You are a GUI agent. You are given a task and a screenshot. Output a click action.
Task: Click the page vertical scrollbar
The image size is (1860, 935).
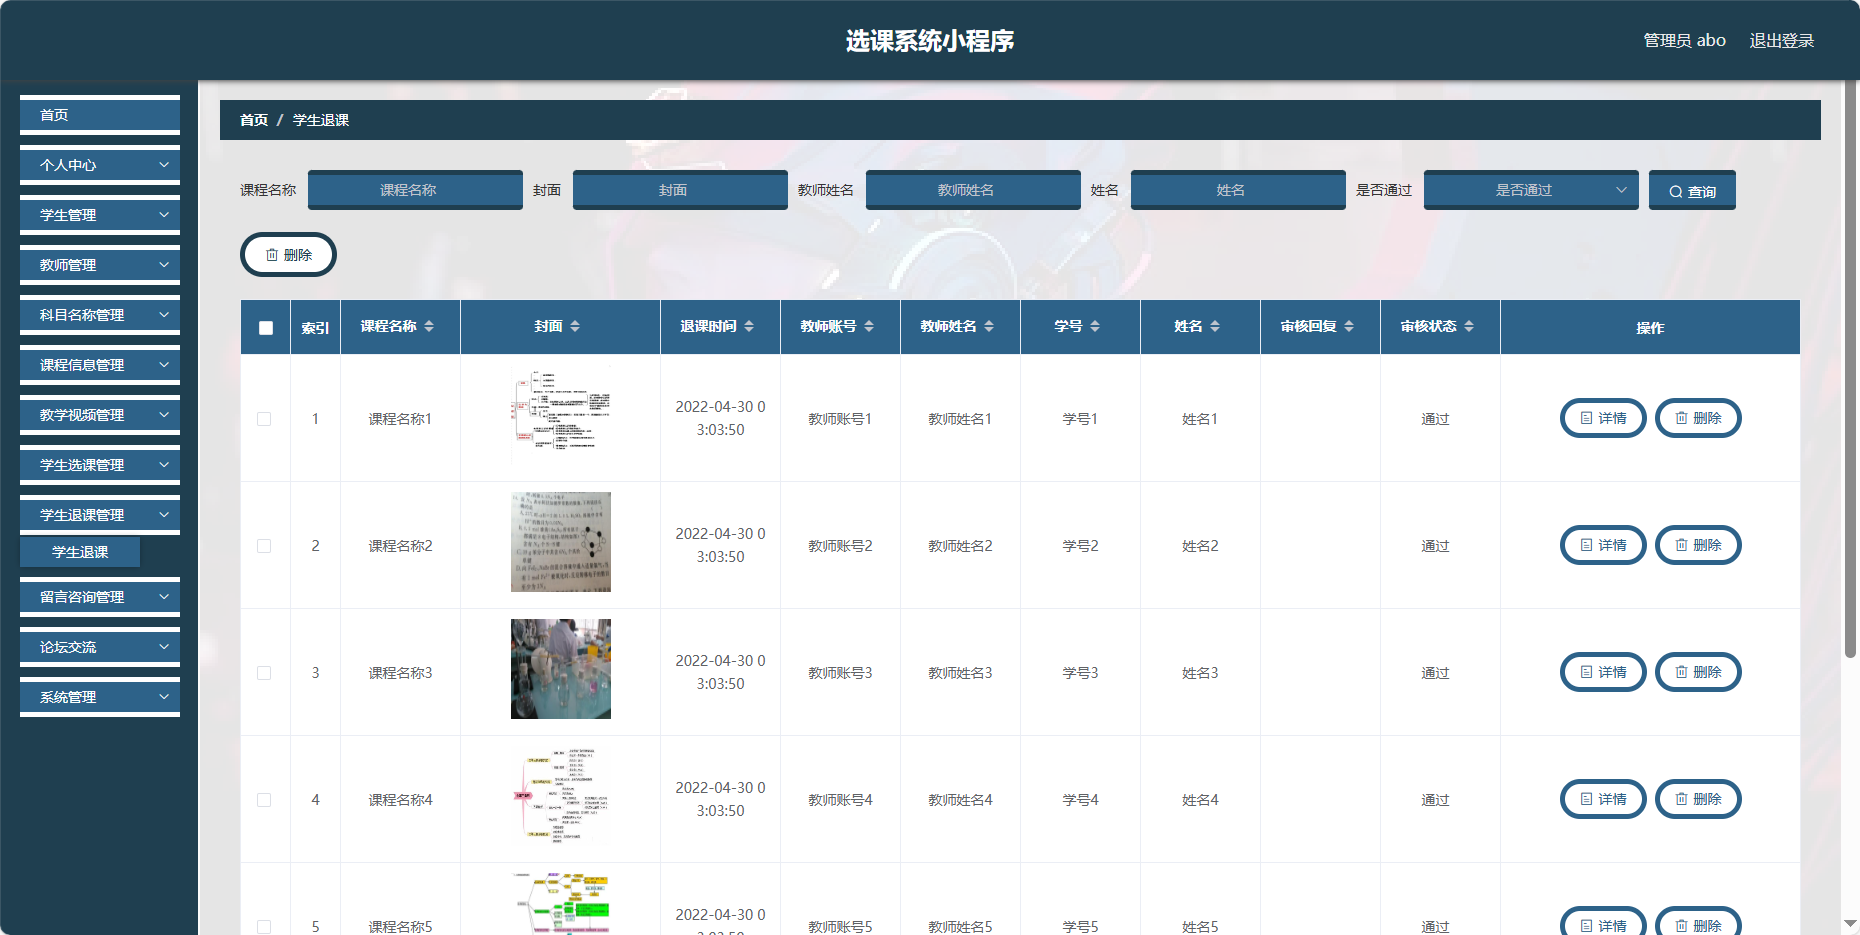point(1851,370)
